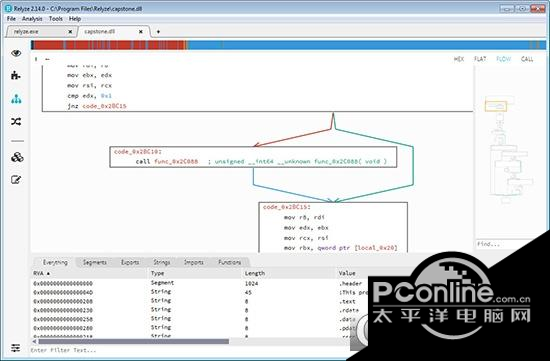Click the 'mov ebx, edx' instruction
Image resolution: width=550 pixels, height=361 pixels.
point(89,75)
